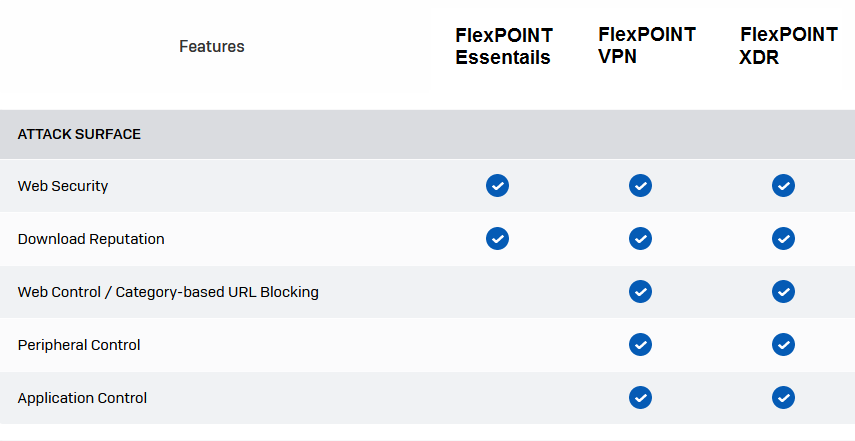Click Web Control checkmark in VPN column
Image resolution: width=855 pixels, height=441 pixels.
(640, 292)
